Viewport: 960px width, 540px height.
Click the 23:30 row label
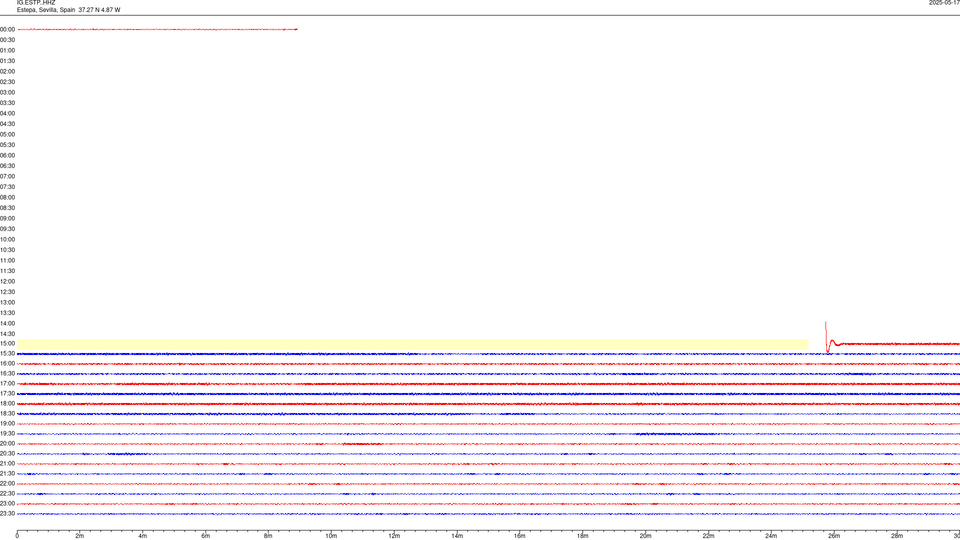point(7,514)
